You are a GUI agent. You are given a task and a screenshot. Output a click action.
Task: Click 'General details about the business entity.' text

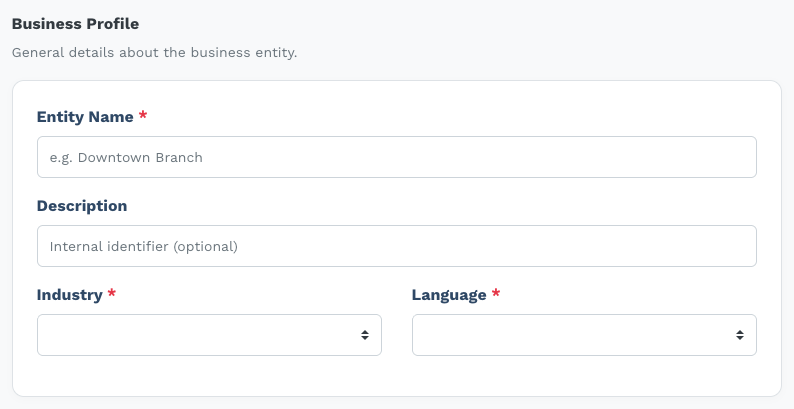coord(154,53)
